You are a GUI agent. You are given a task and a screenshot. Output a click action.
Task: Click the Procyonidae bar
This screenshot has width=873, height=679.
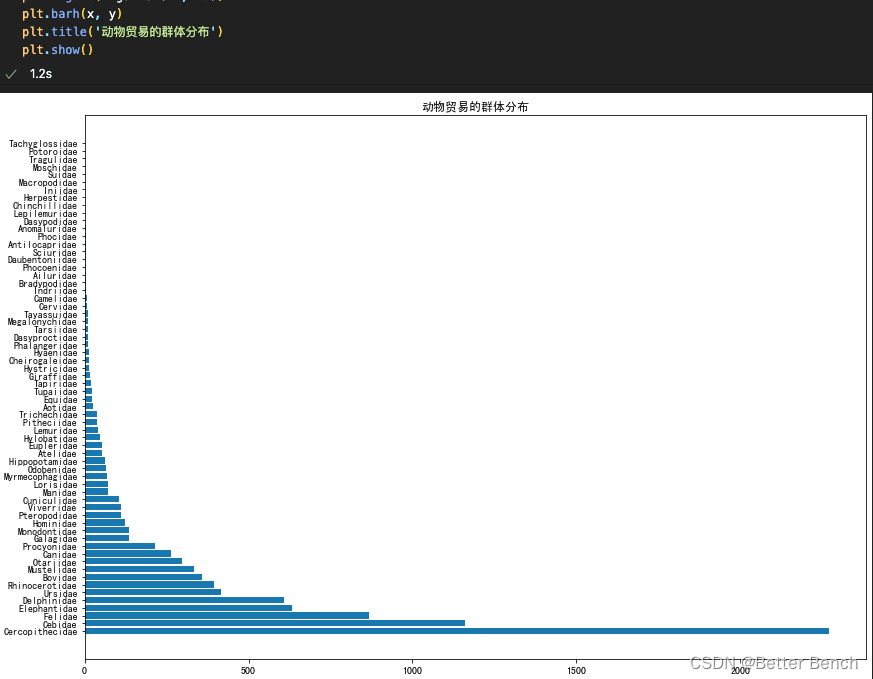coord(120,546)
